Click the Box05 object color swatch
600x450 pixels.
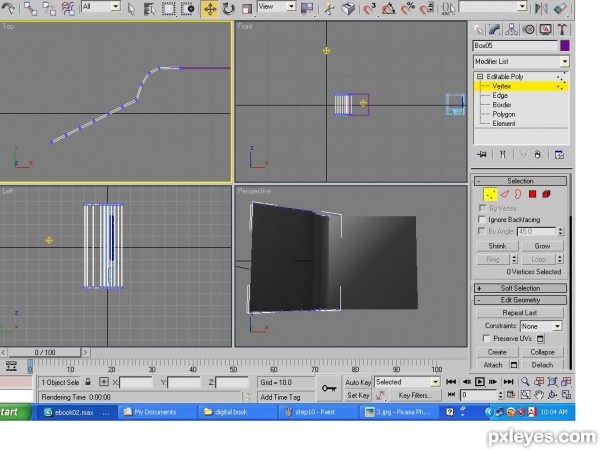[x=565, y=46]
